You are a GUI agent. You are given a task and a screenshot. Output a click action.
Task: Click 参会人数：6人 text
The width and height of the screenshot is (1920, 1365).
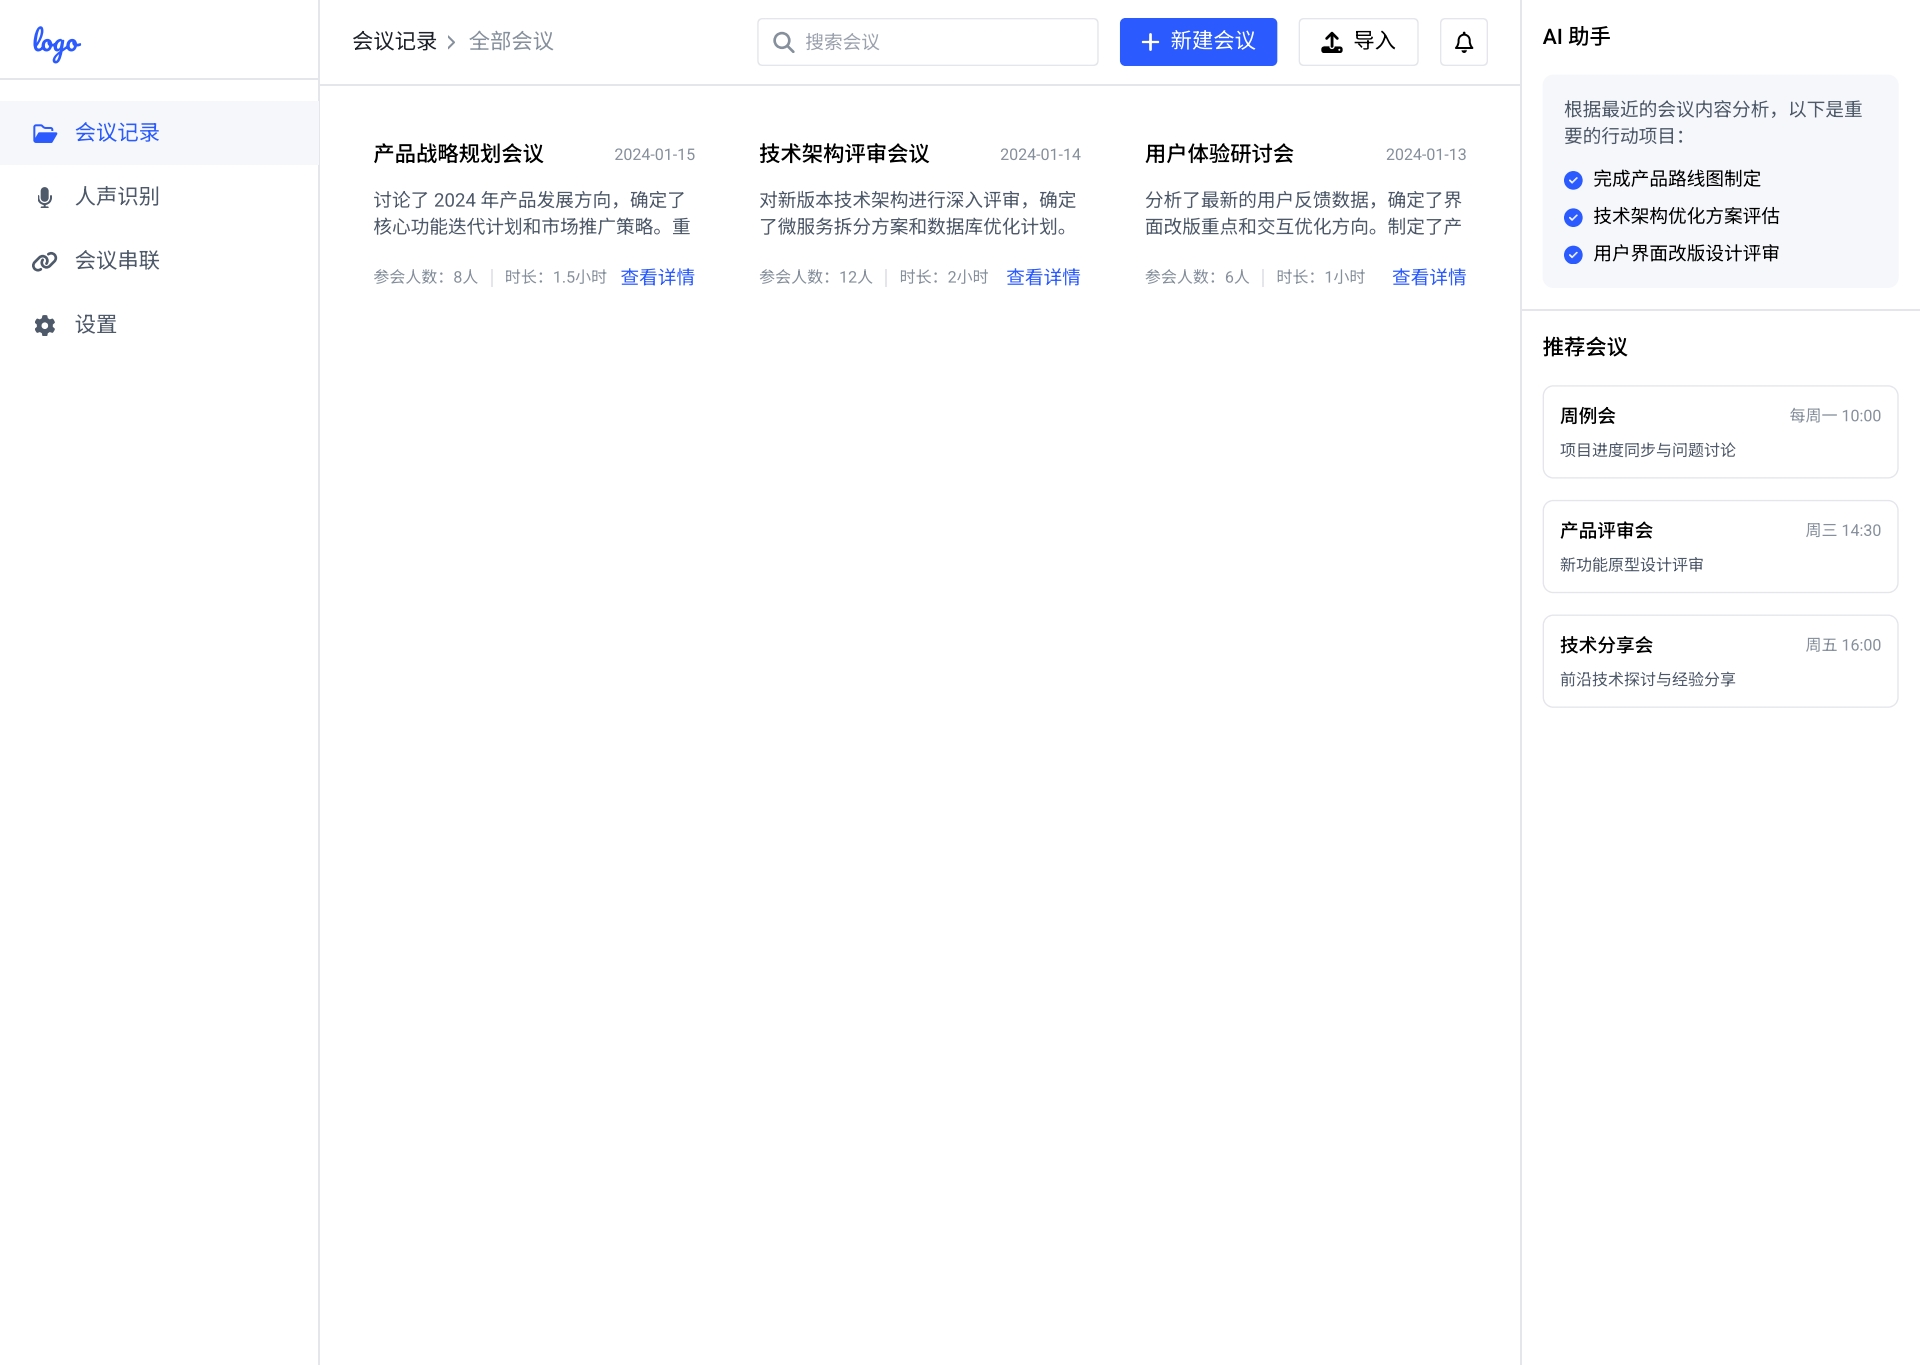tap(1197, 277)
